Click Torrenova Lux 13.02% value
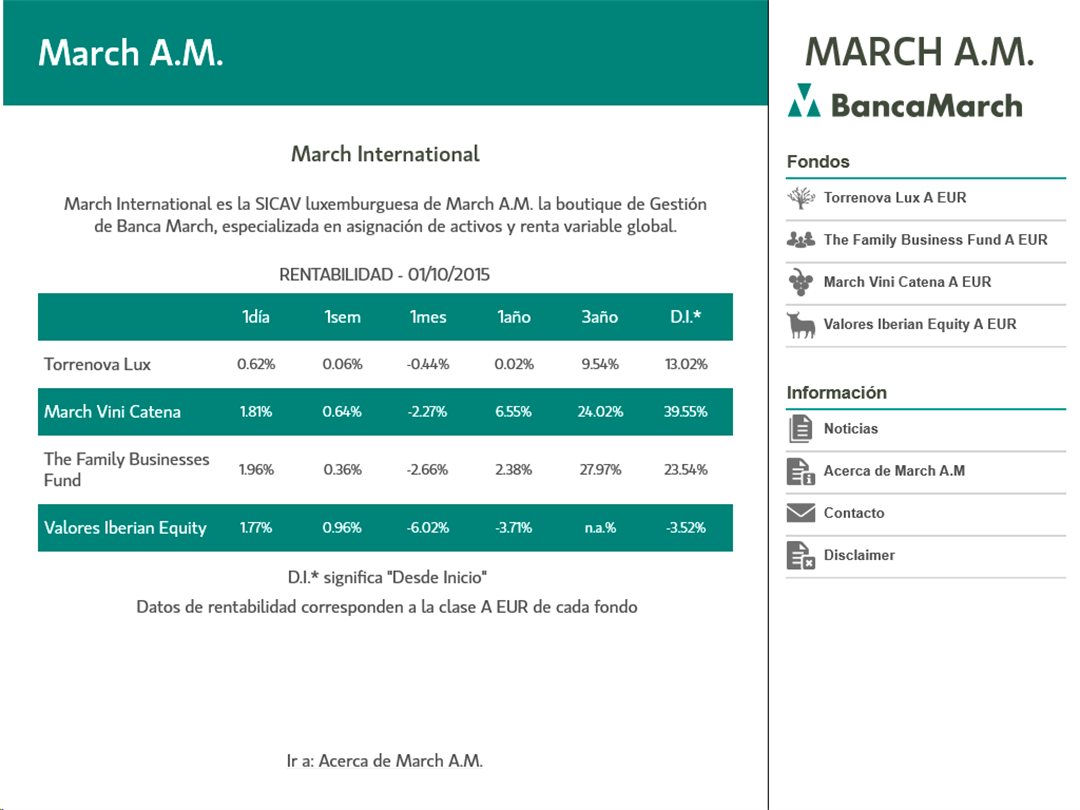 pyautogui.click(x=685, y=364)
